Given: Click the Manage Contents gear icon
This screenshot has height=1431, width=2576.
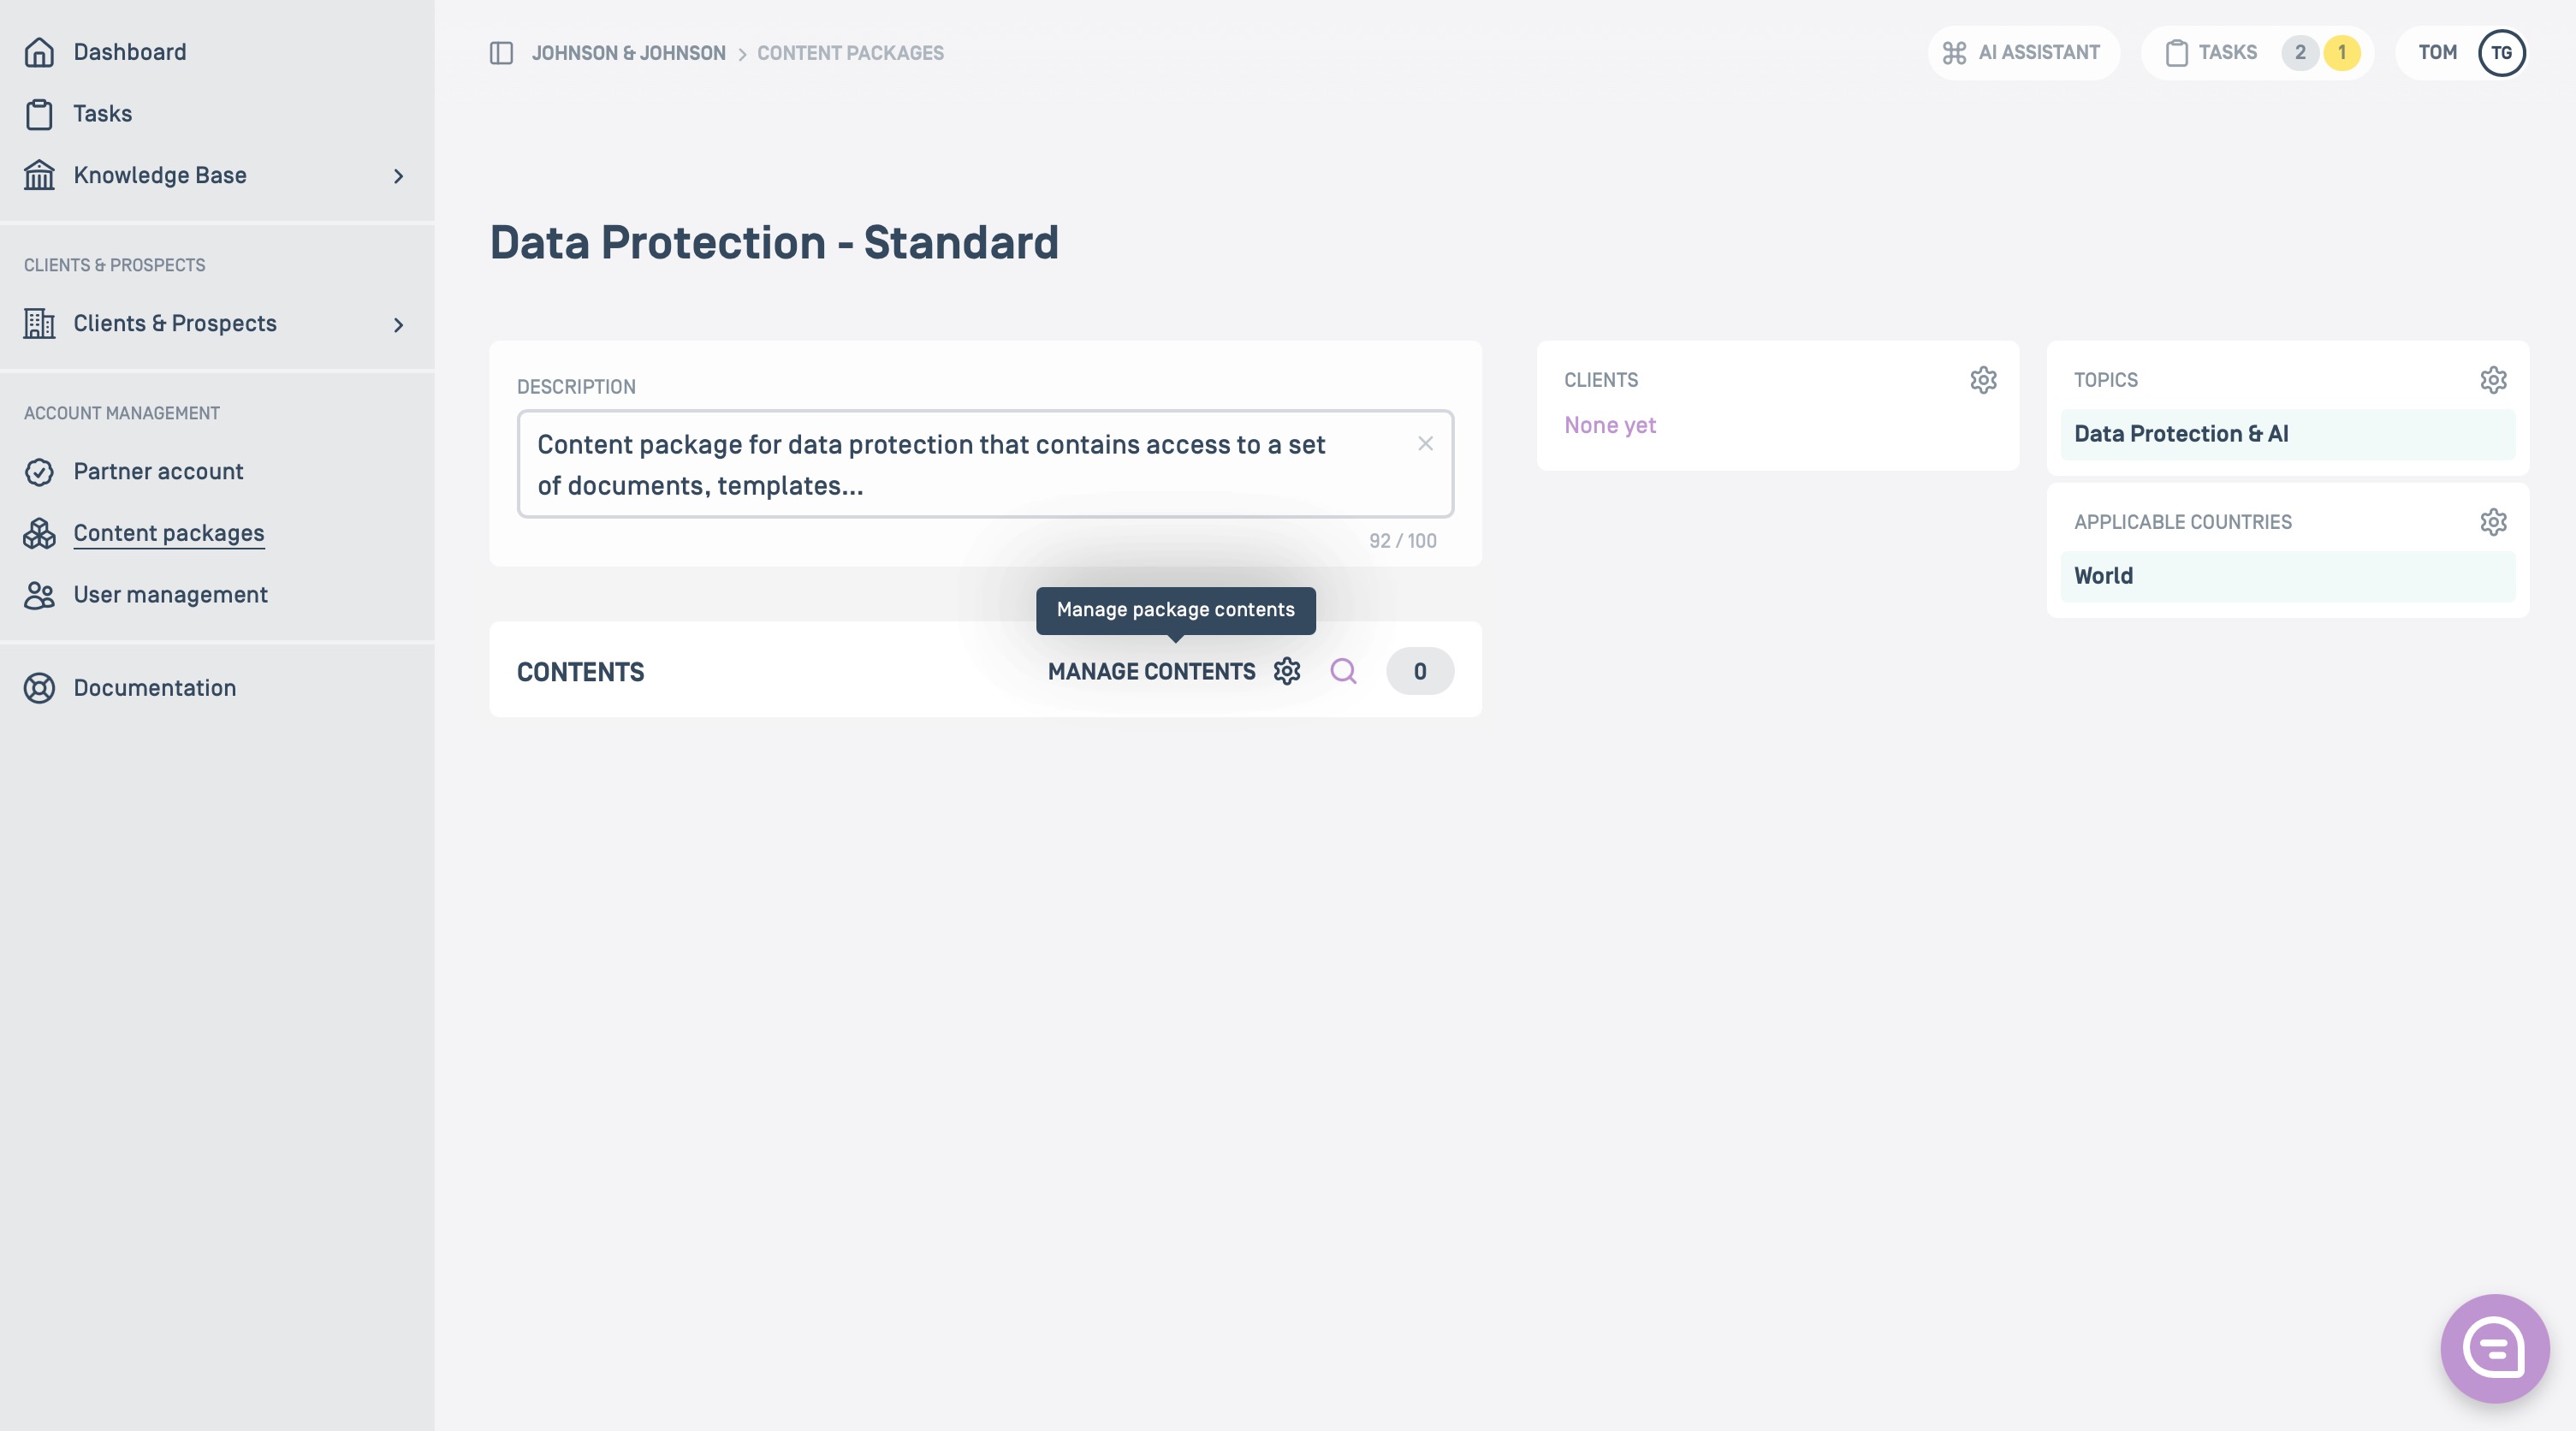Looking at the screenshot, I should click(1287, 671).
